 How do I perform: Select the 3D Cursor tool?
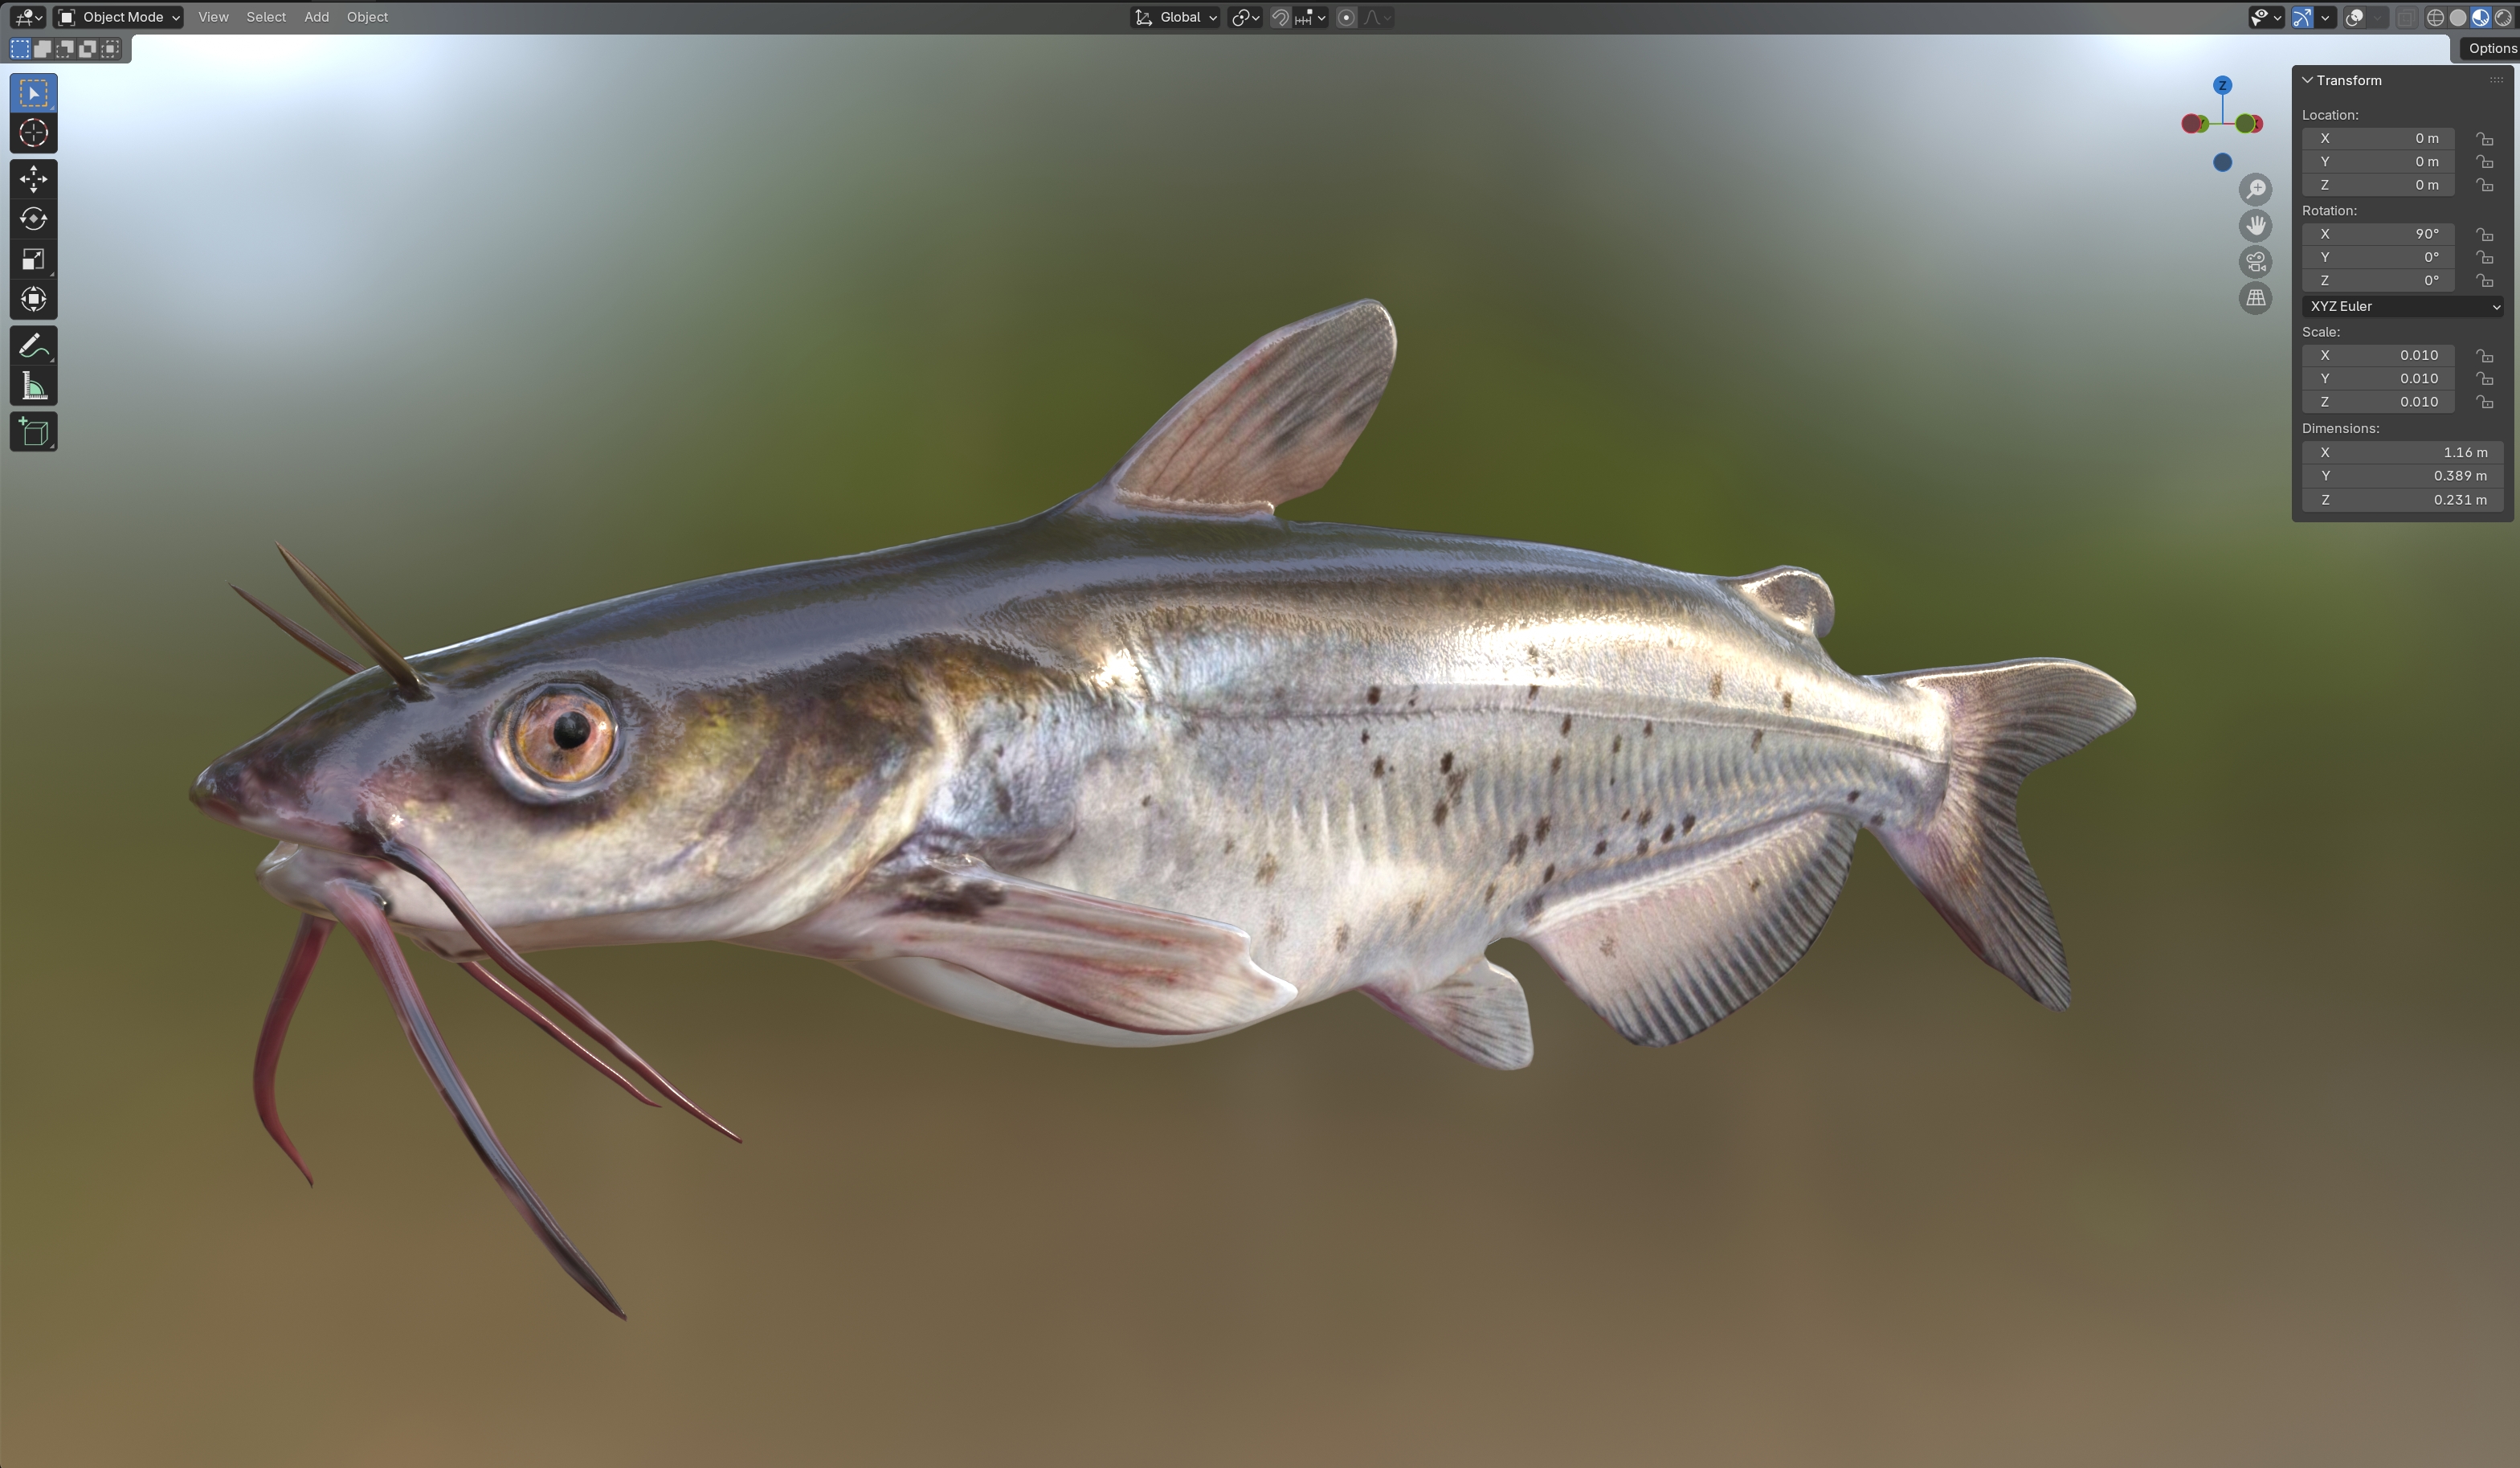[33, 133]
